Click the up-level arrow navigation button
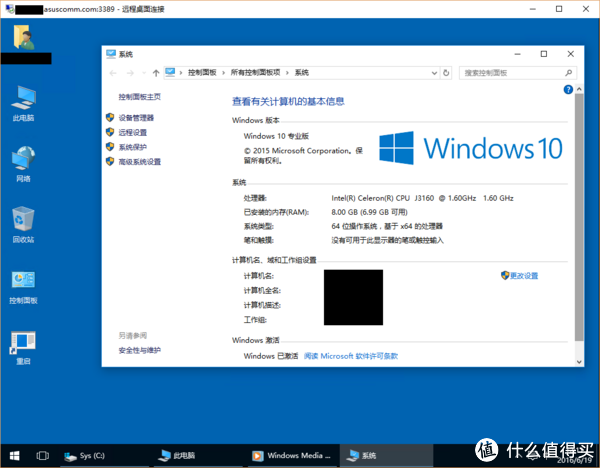Image resolution: width=600 pixels, height=468 pixels. [x=156, y=73]
